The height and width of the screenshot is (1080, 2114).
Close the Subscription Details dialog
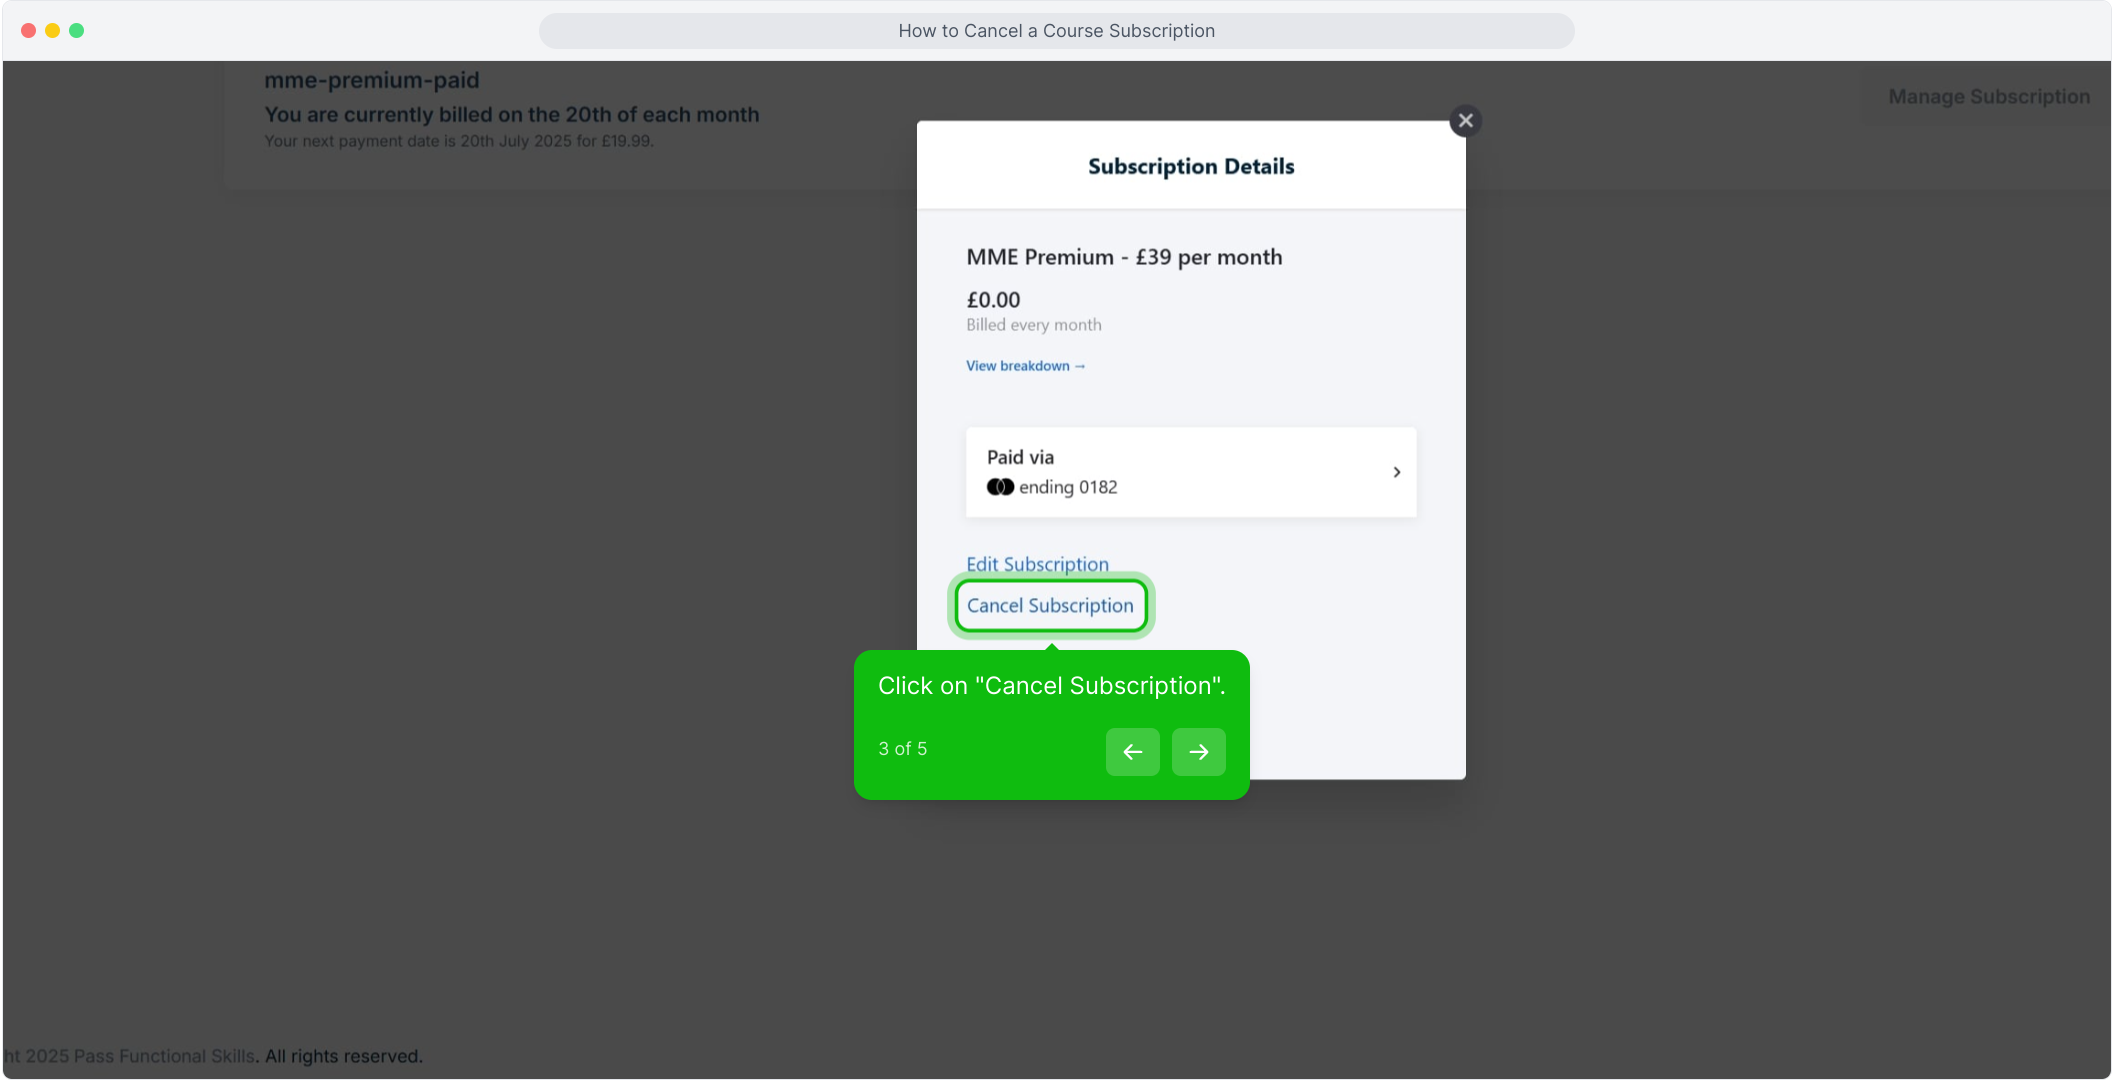1465,121
